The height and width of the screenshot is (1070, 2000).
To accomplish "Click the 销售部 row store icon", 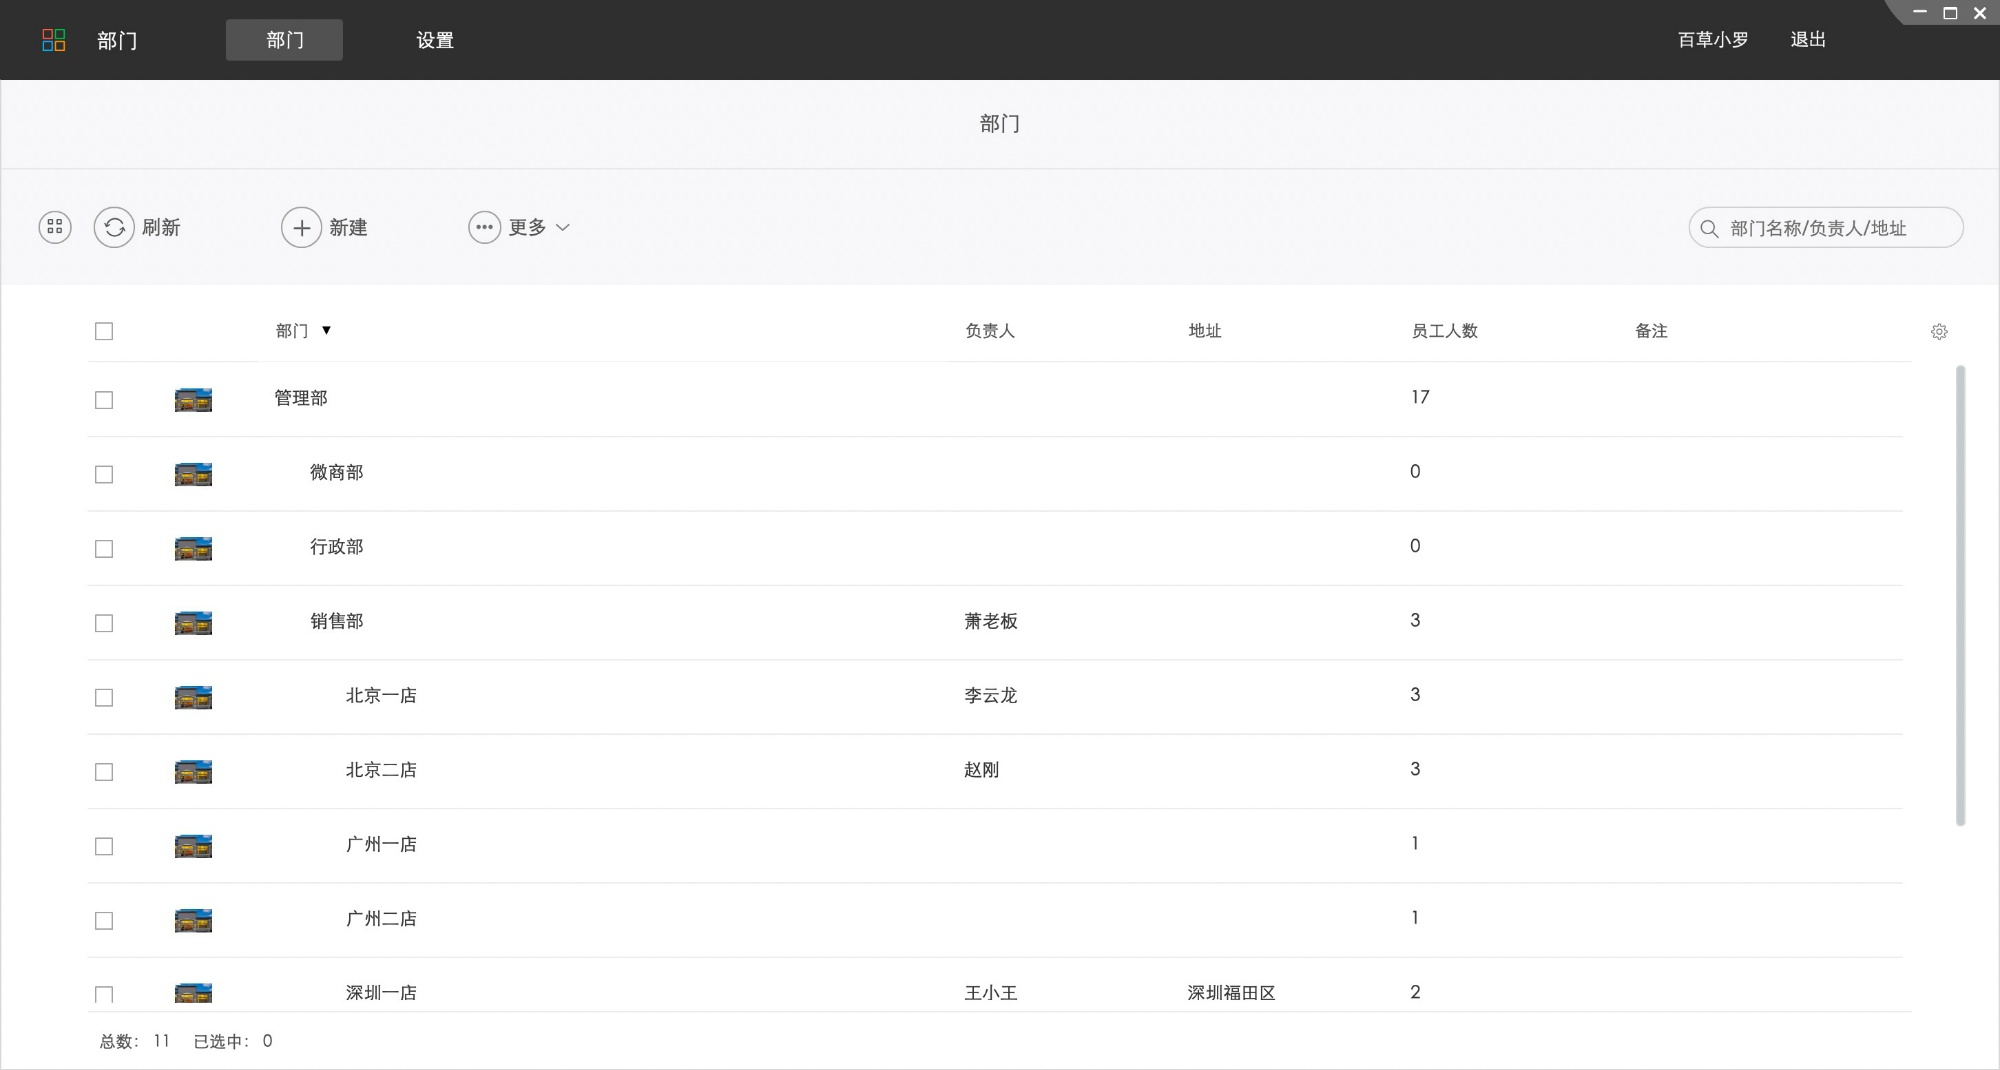I will point(193,623).
